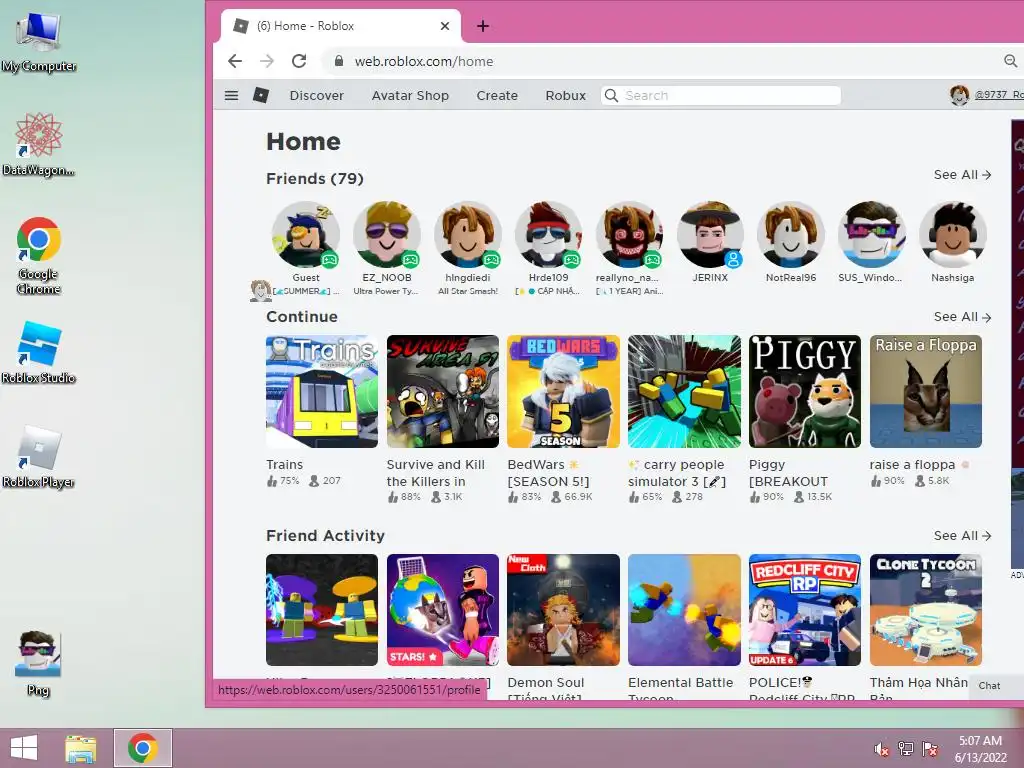The image size is (1024, 768).
Task: Open the Demon Soul game thumbnail
Action: [x=564, y=610]
